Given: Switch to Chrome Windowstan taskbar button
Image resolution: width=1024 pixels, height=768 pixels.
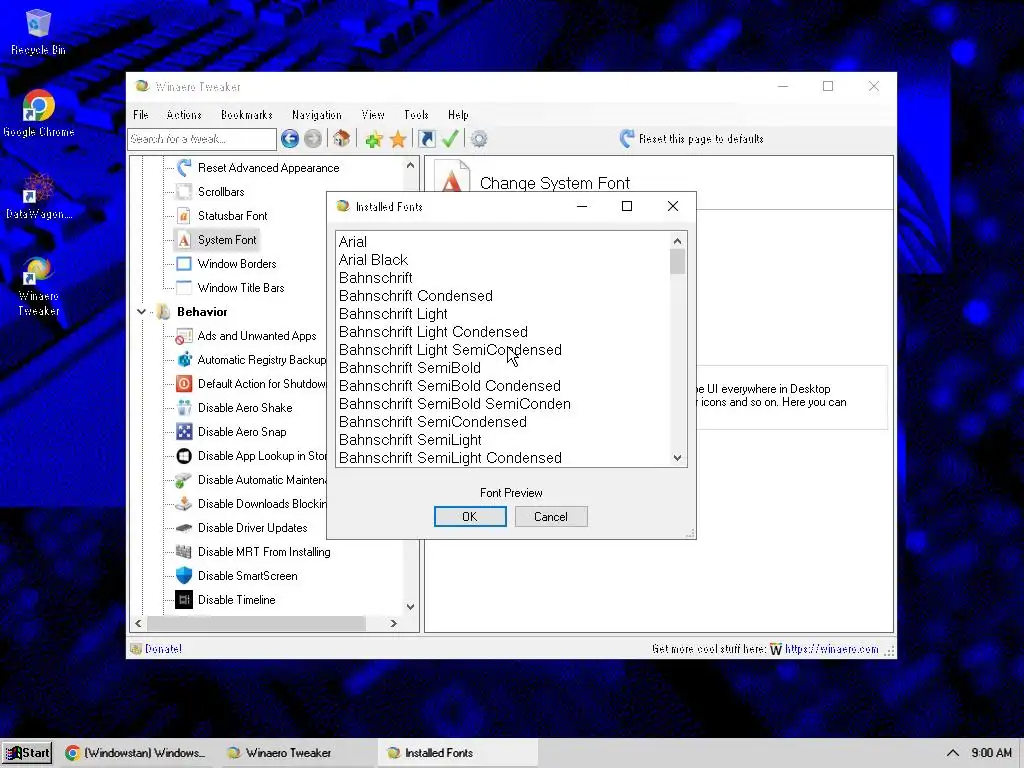Looking at the screenshot, I should point(135,753).
